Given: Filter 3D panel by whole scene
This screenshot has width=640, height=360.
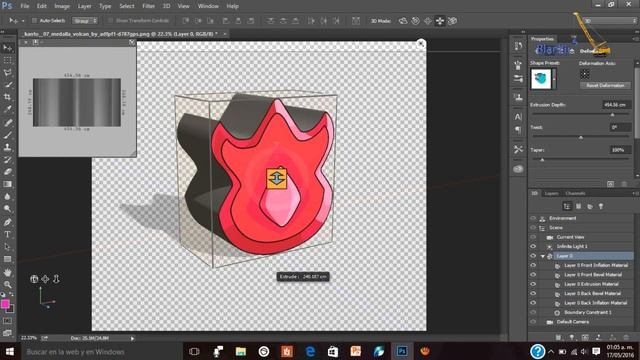Looking at the screenshot, I should click(567, 207).
